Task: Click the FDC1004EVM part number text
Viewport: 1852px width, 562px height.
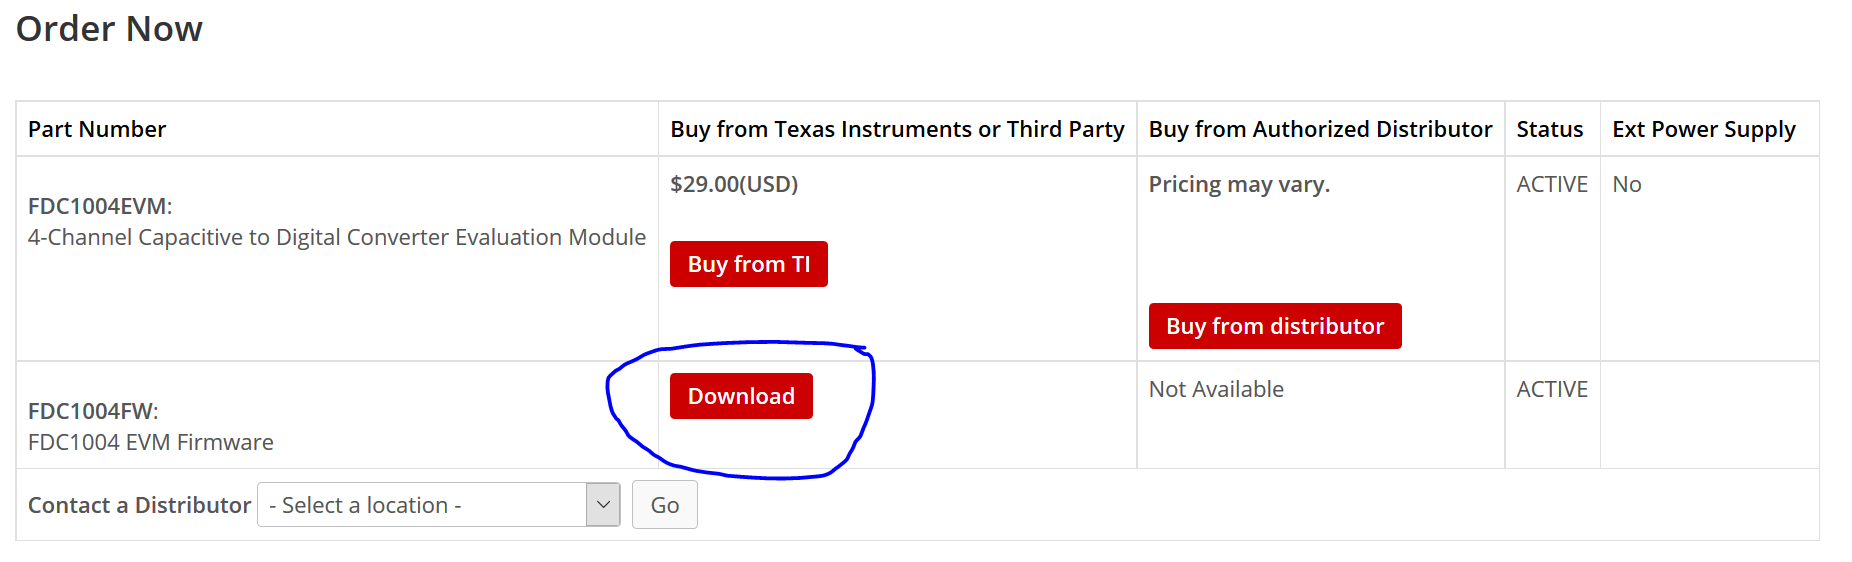Action: (100, 206)
